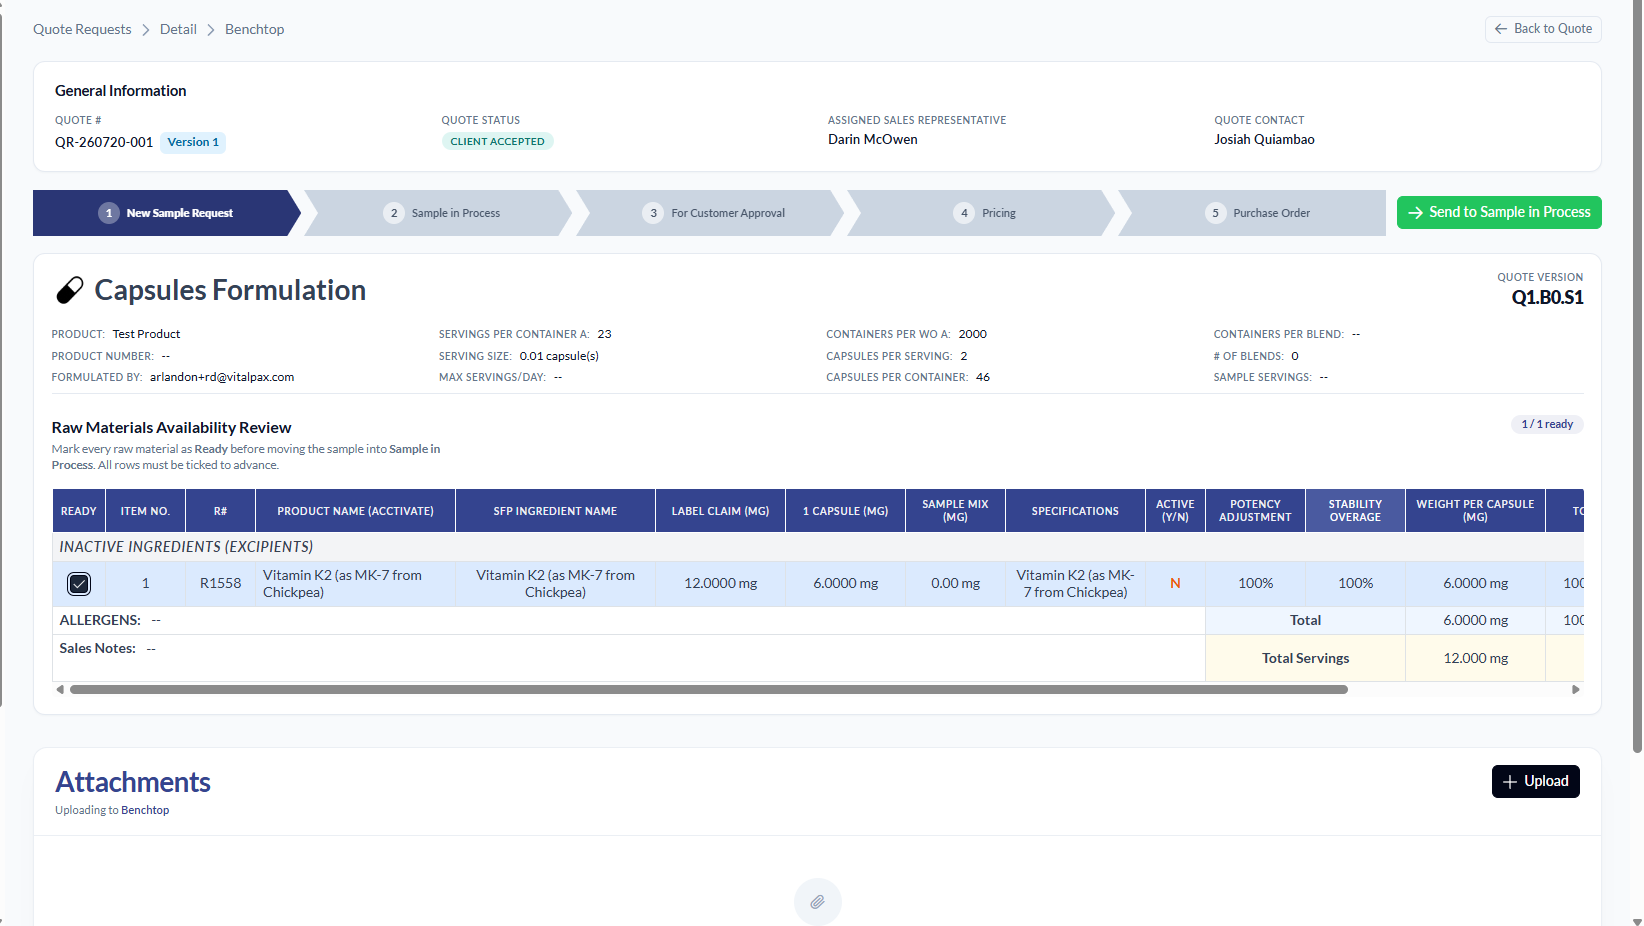Click sales representative Darin McOwen

(873, 139)
